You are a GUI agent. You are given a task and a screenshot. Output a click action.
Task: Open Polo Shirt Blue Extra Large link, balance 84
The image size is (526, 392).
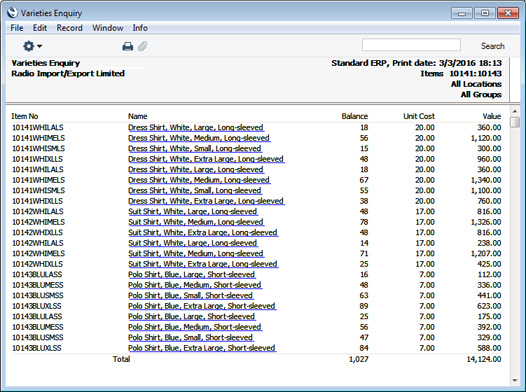pyautogui.click(x=202, y=348)
